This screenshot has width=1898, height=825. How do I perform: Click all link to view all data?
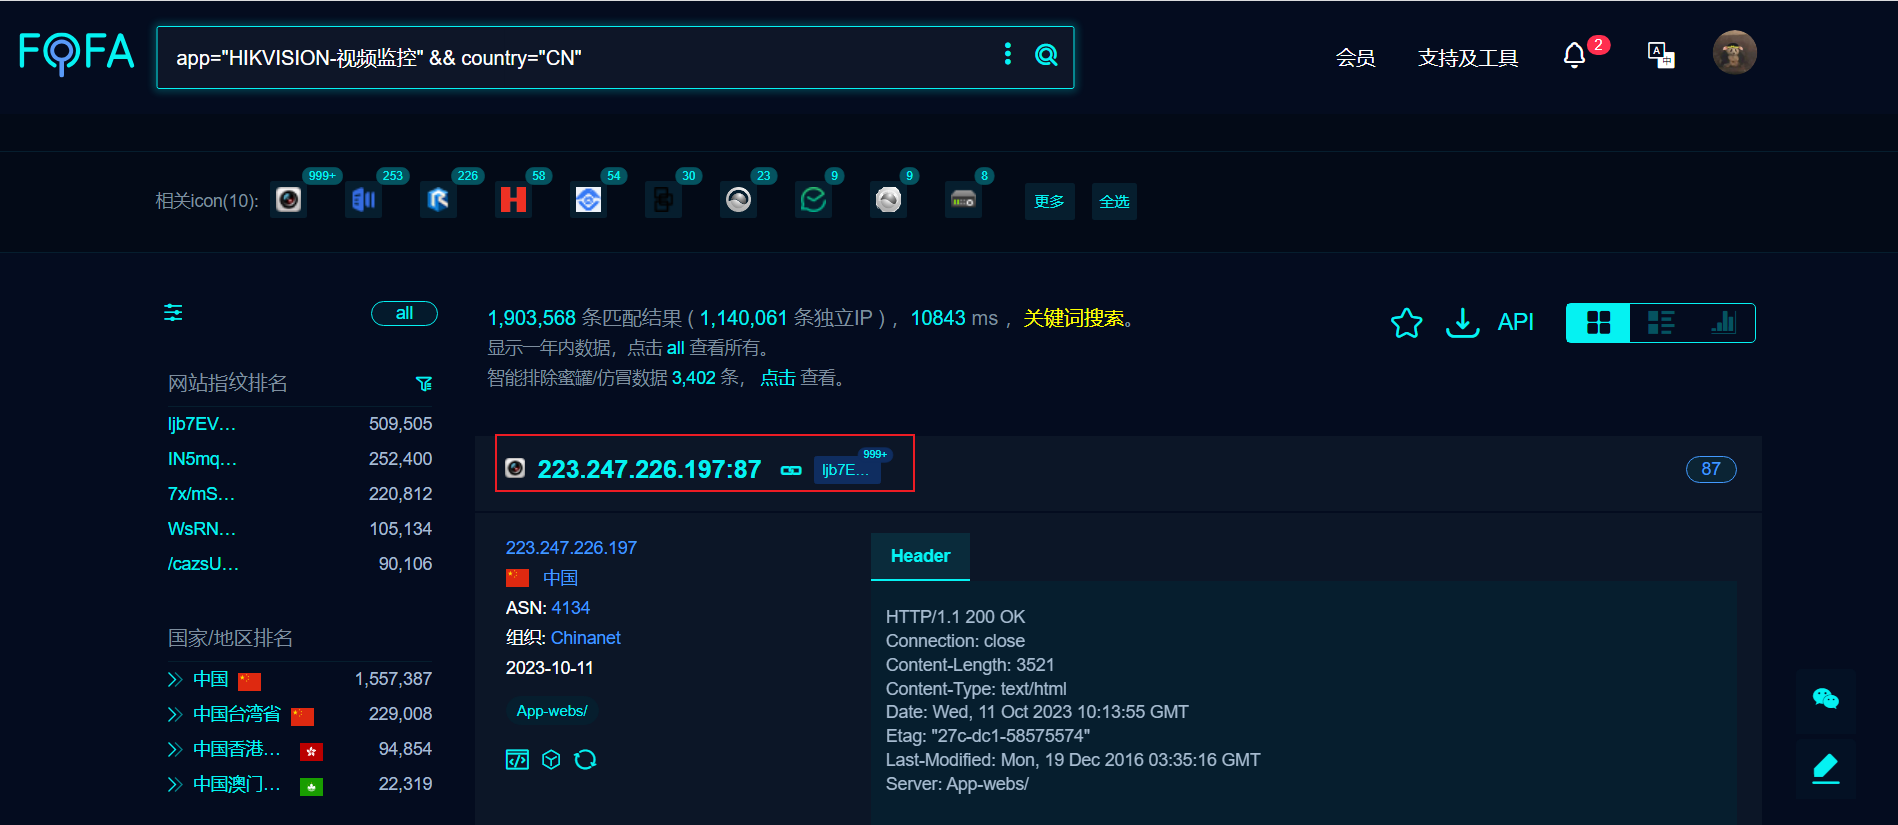point(676,348)
